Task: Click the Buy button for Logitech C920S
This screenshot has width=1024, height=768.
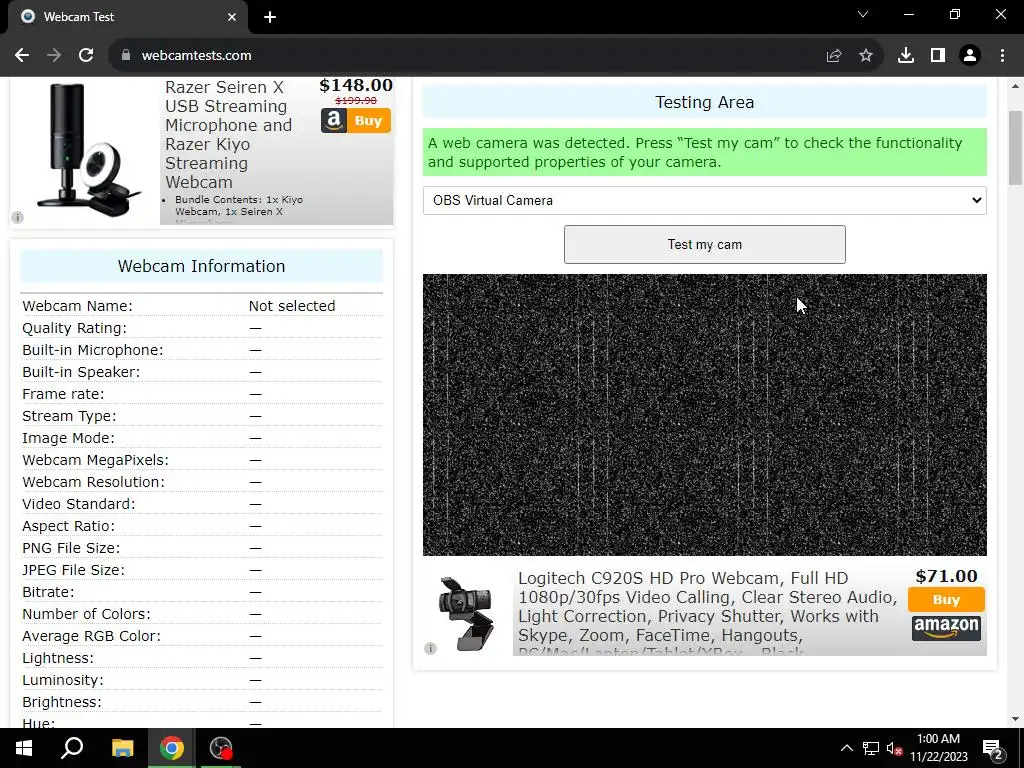Action: tap(946, 600)
